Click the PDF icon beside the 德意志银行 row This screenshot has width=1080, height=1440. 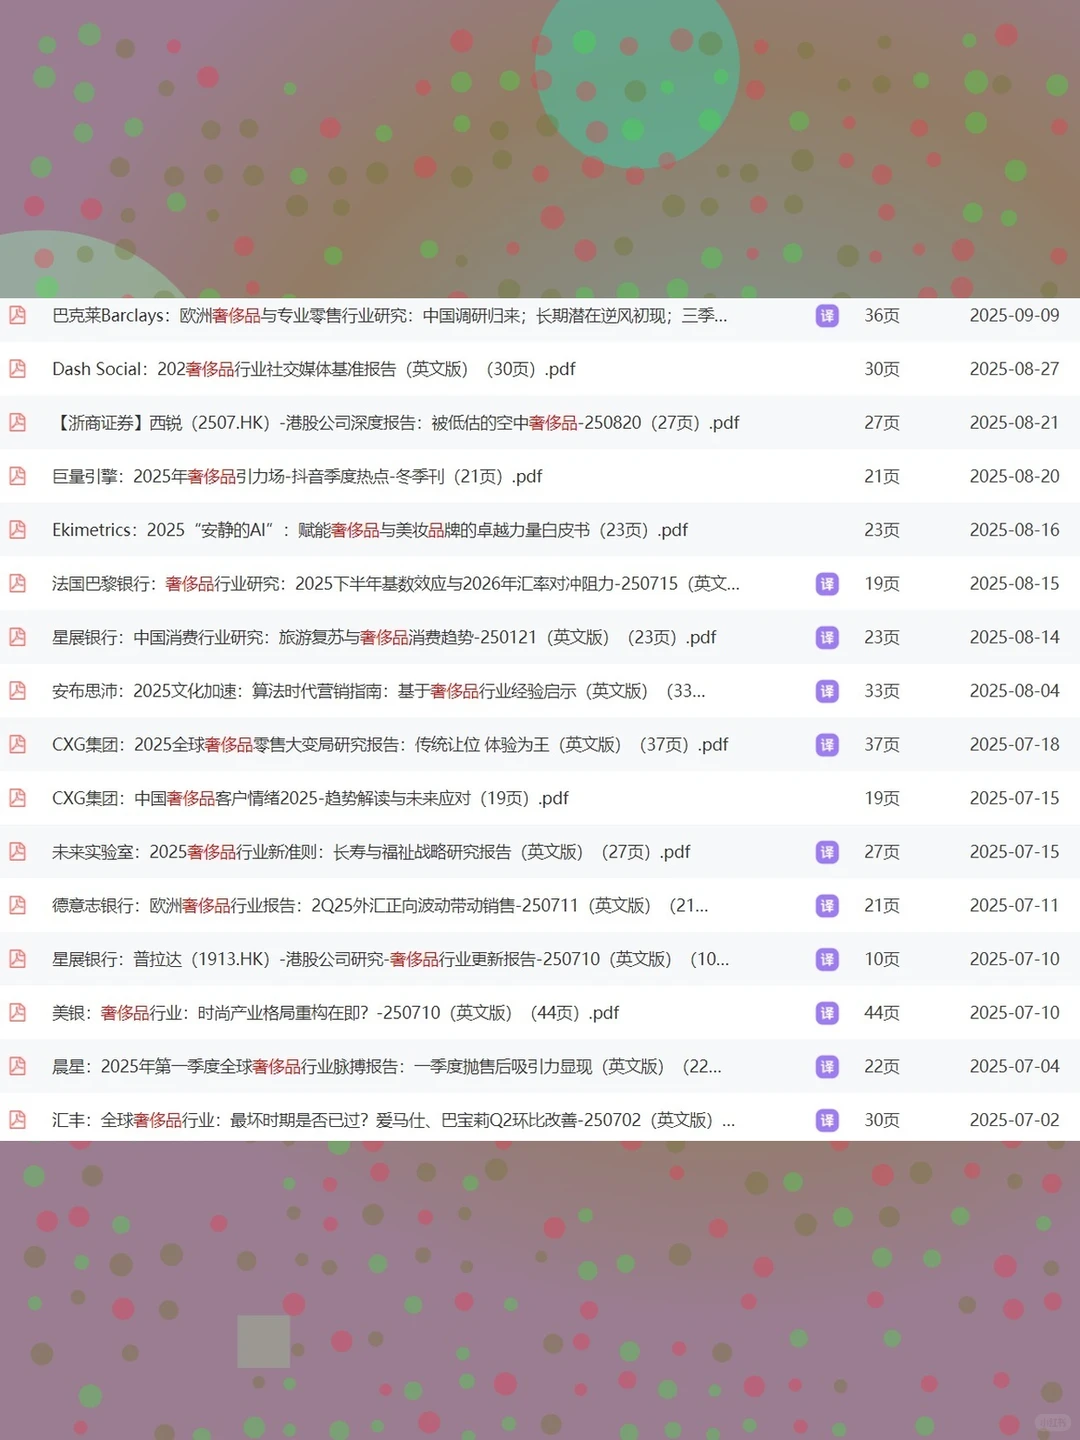[x=18, y=906]
